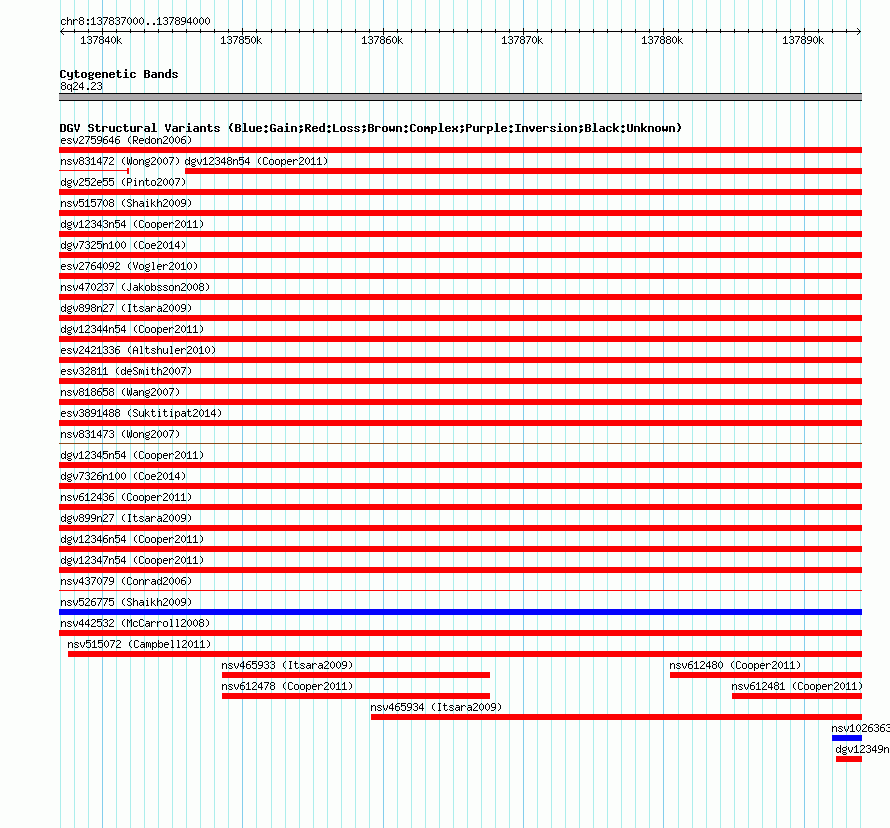The image size is (890, 828).
Task: Select nsv442532 (McCarroll2008) label
Action: [135, 623]
